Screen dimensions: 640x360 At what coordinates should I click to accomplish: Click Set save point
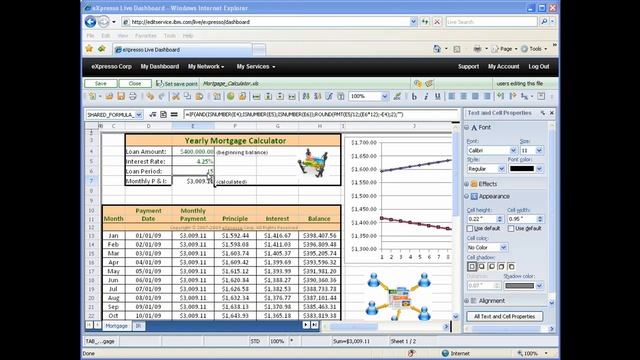177,84
